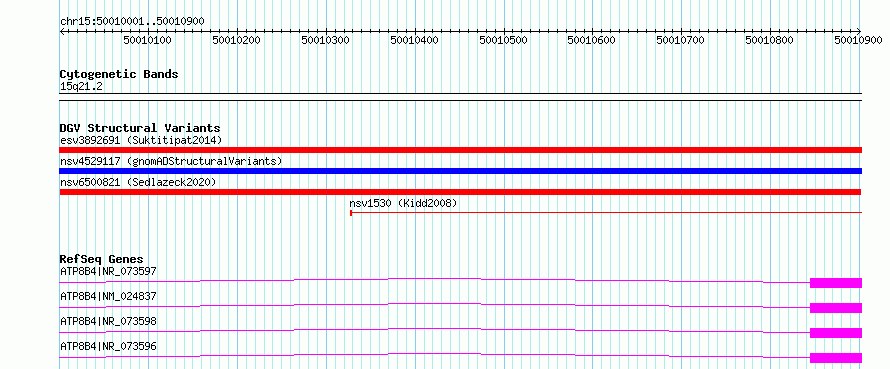The image size is (890, 369).
Task: Click ruler tick label 50010500
Action: point(503,40)
